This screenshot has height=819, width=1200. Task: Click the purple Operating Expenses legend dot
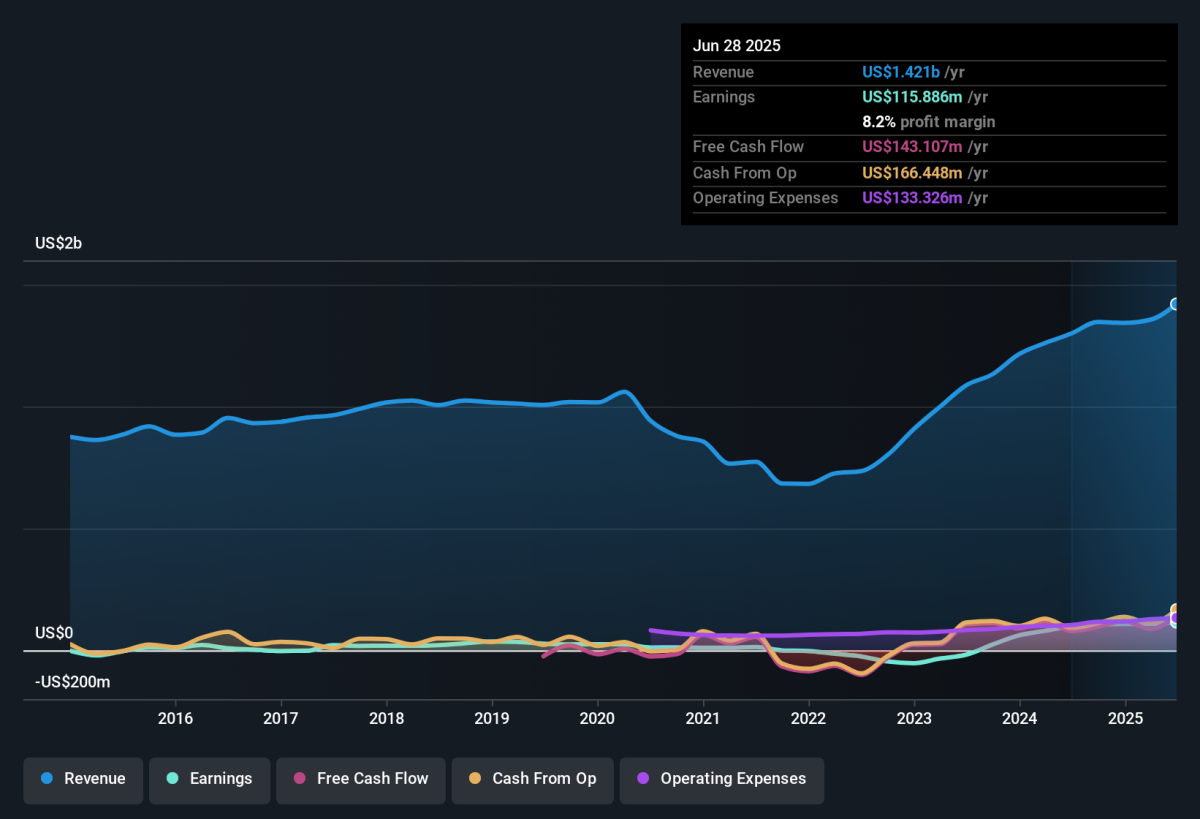click(643, 779)
